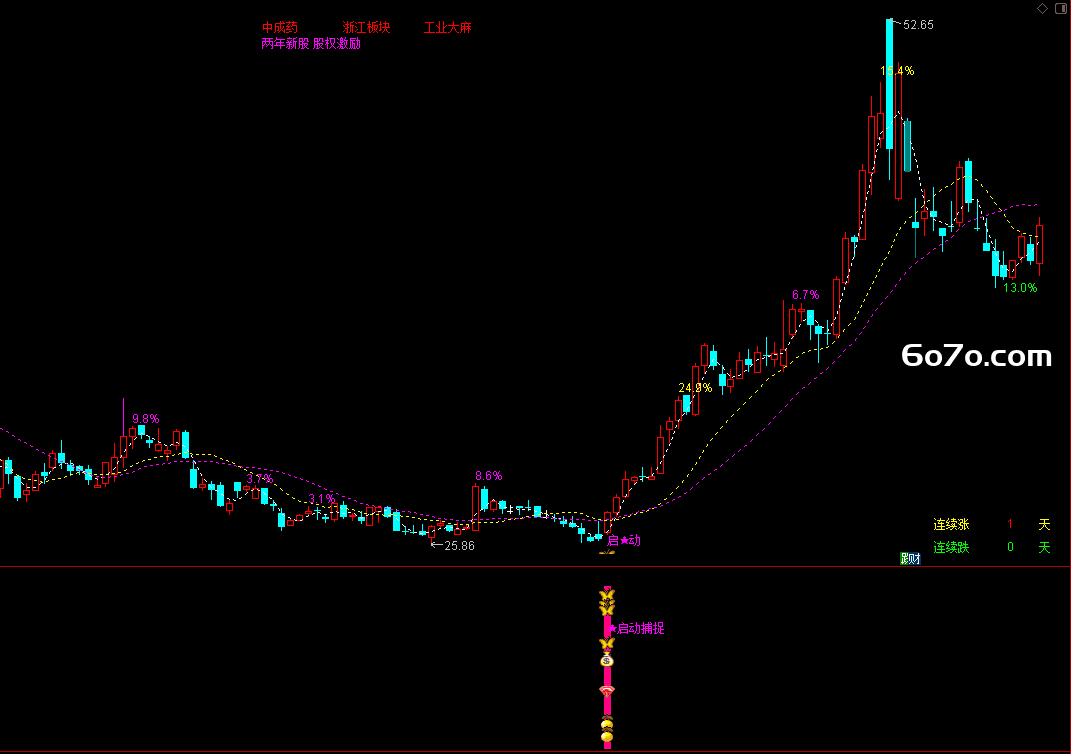Image resolution: width=1071 pixels, height=754 pixels.
Task: Toggle the side panel icon in the top-right corner
Action: [x=1061, y=8]
